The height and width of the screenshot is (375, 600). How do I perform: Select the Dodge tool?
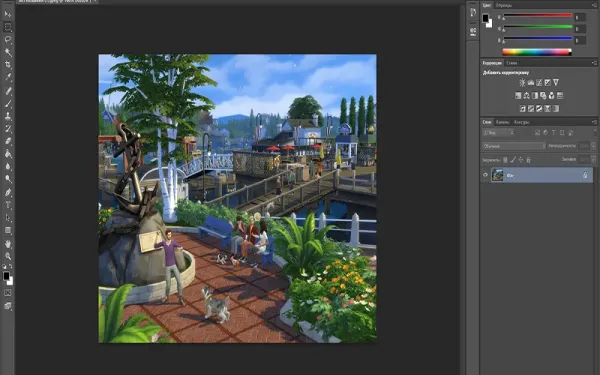(x=8, y=179)
